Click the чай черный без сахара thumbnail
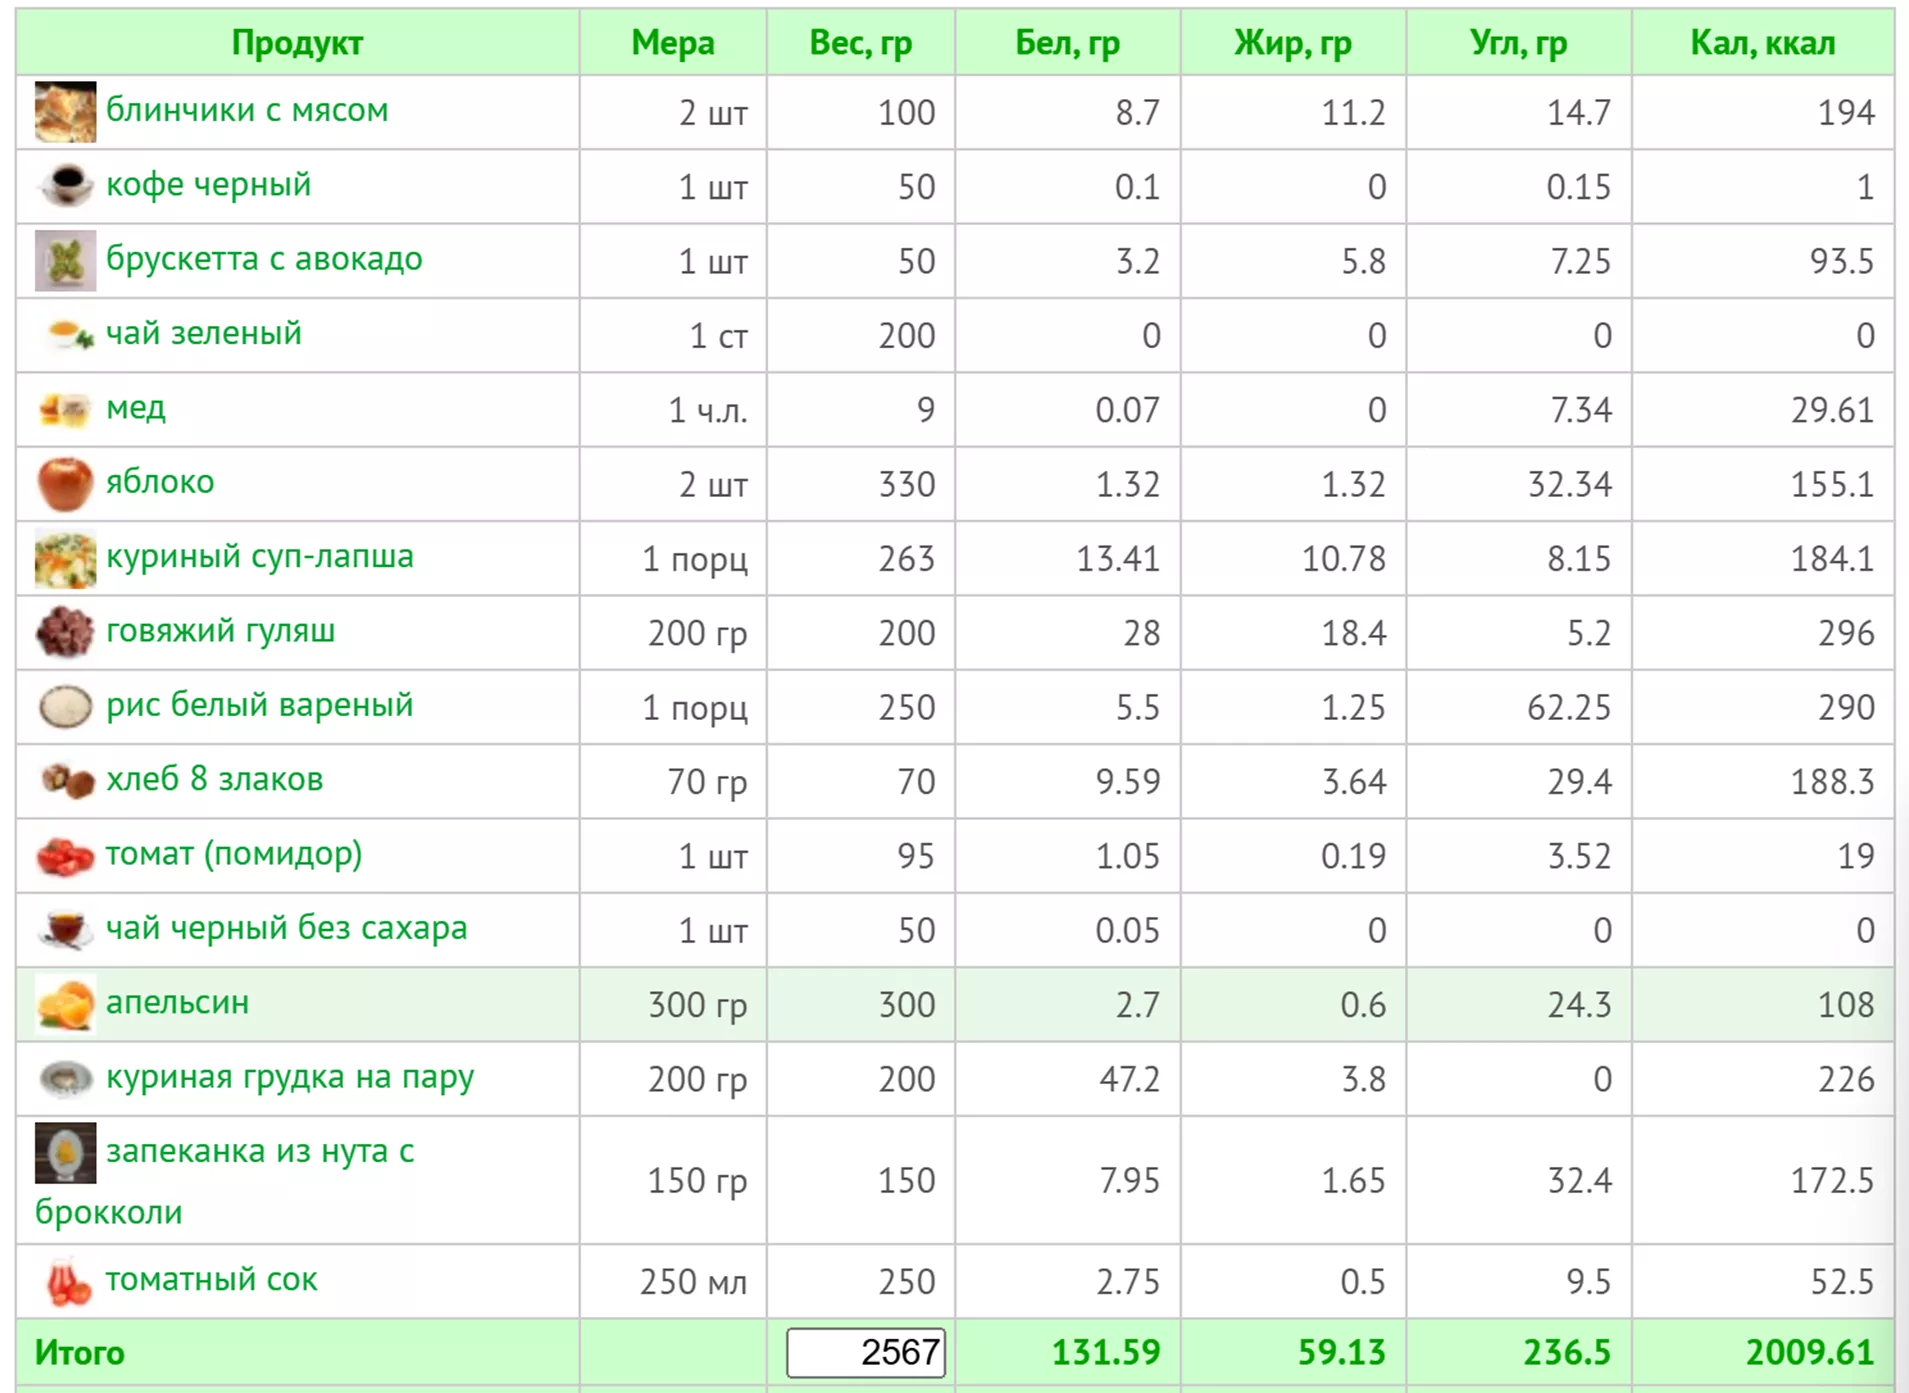This screenshot has width=1909, height=1393. [65, 930]
